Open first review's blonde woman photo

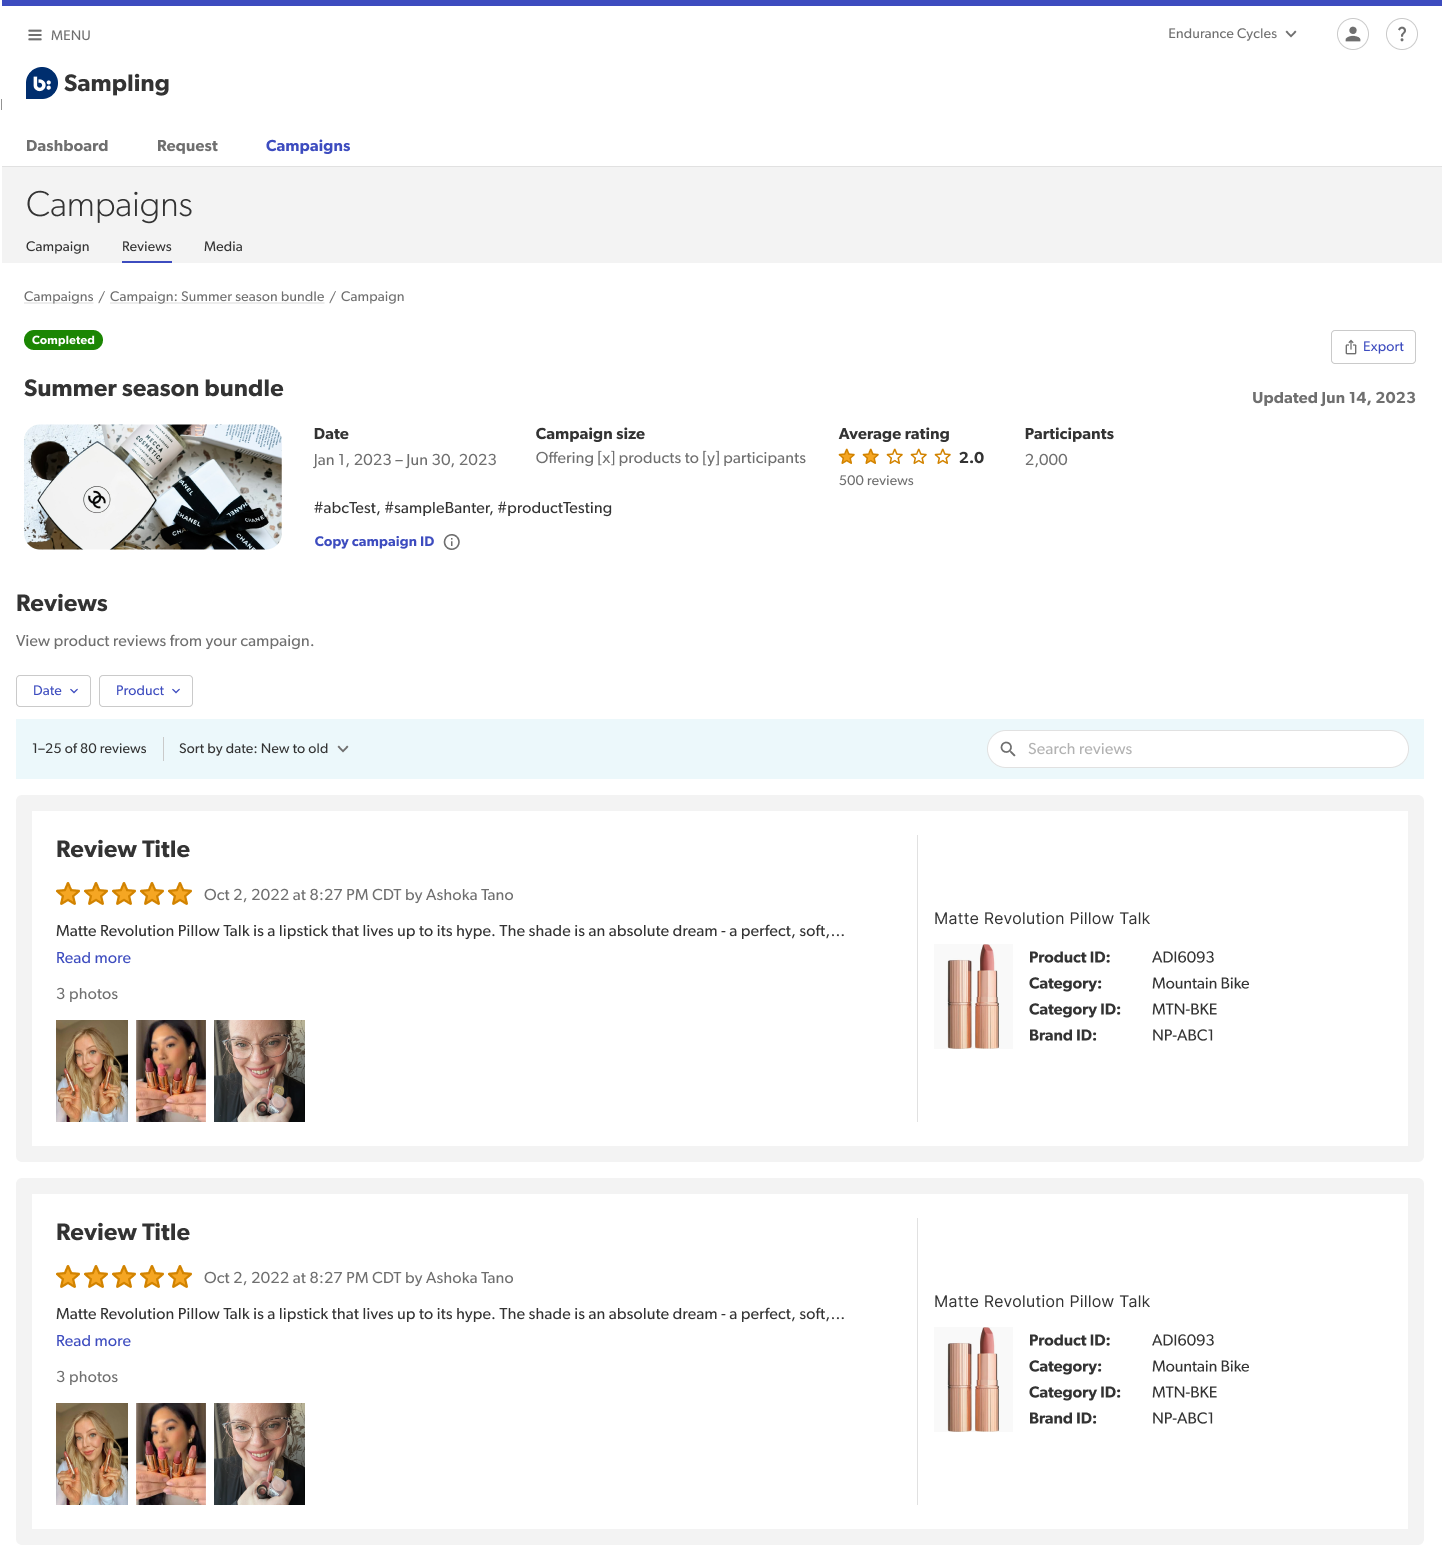92,1071
